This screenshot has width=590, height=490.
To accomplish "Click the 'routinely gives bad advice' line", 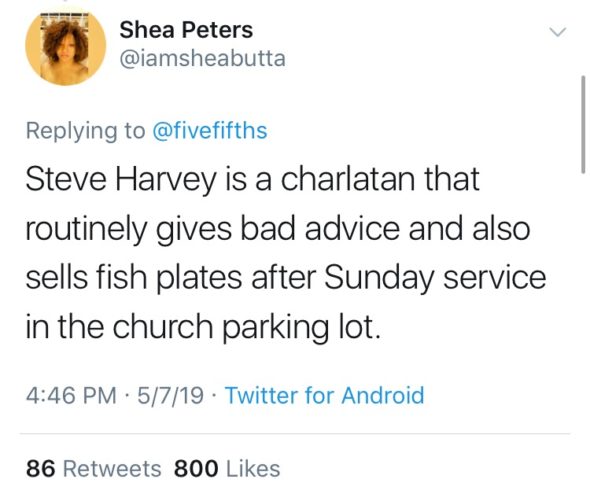I will pyautogui.click(x=278, y=229).
